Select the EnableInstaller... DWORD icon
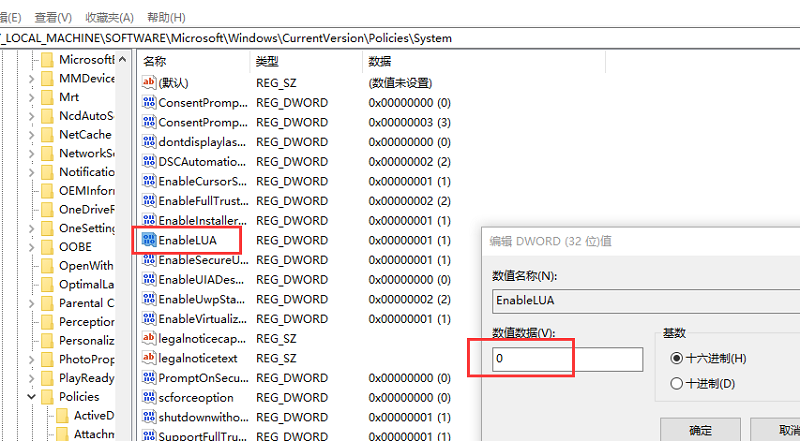Viewport: 800px width, 441px height. pos(149,220)
